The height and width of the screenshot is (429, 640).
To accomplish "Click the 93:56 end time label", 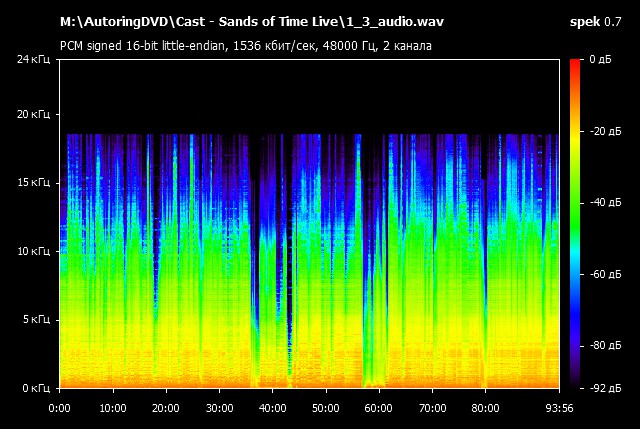I will 560,408.
